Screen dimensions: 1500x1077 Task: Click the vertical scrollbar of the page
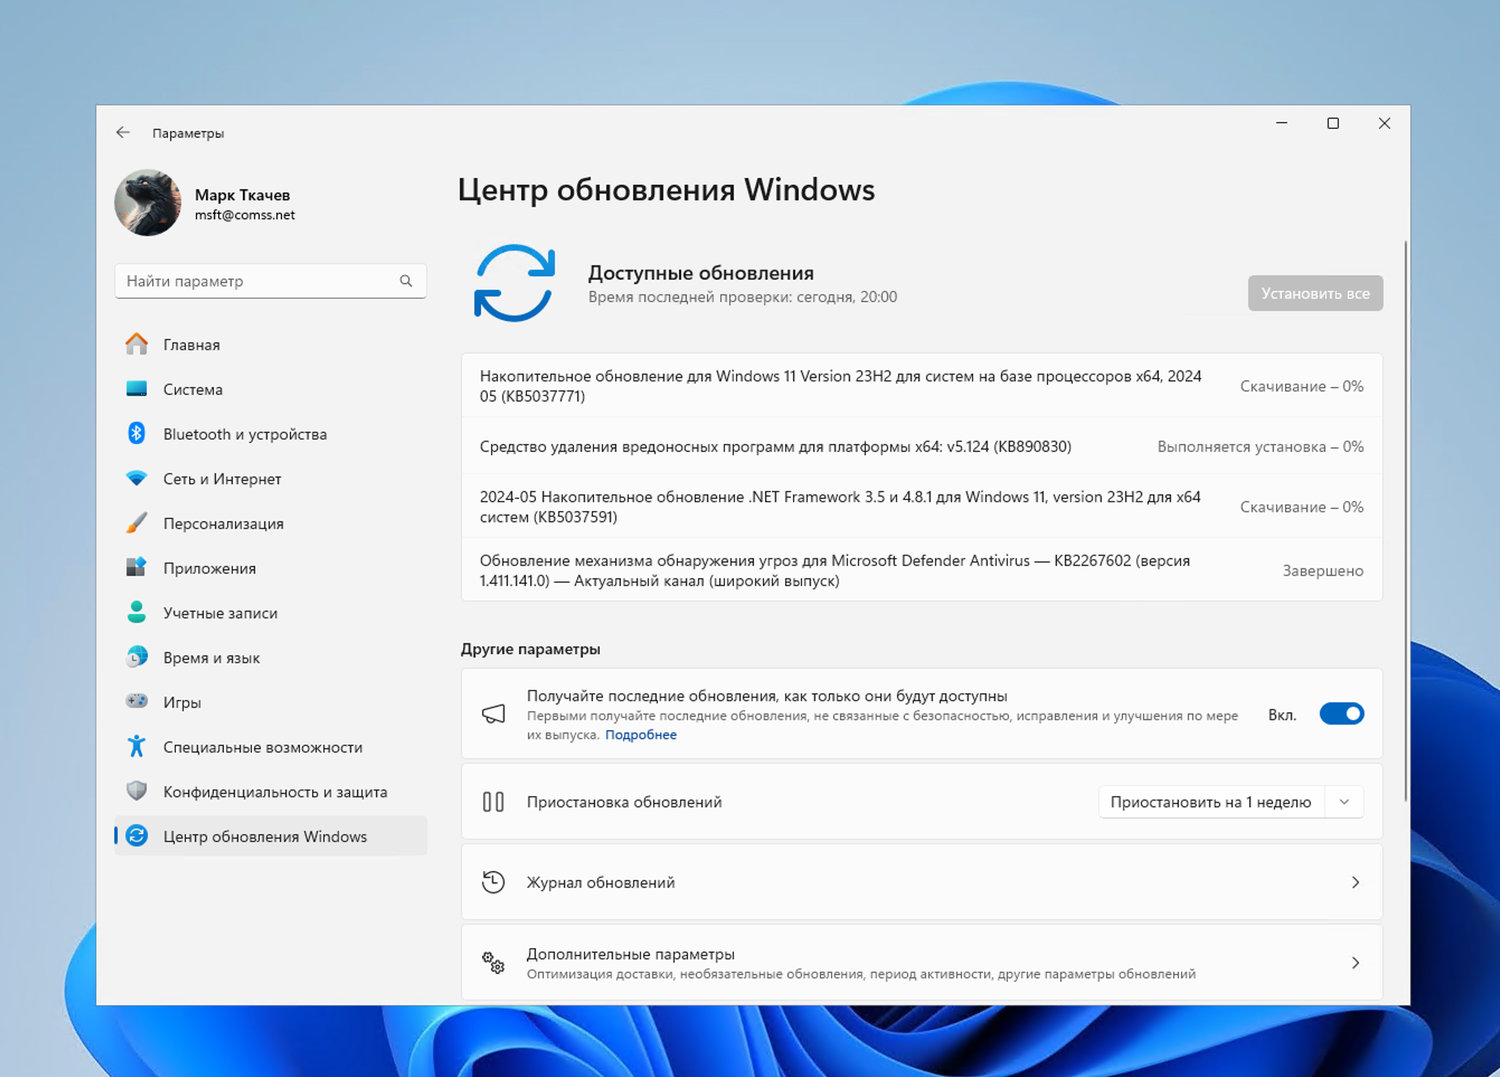pos(1405,520)
